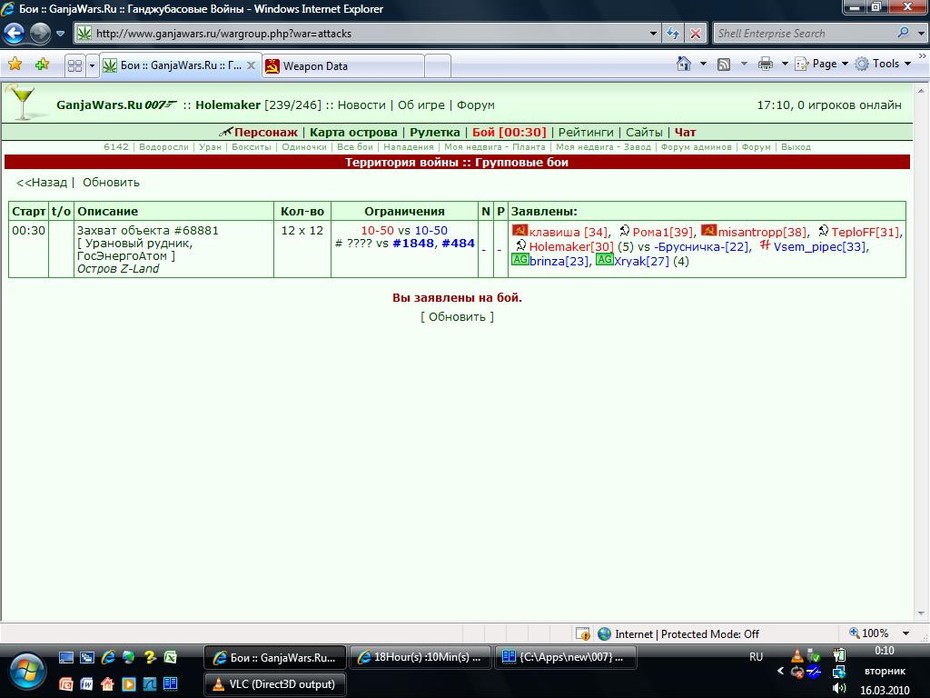Open the zoom level dropdown at 100%
This screenshot has height=698, width=930.
[906, 633]
